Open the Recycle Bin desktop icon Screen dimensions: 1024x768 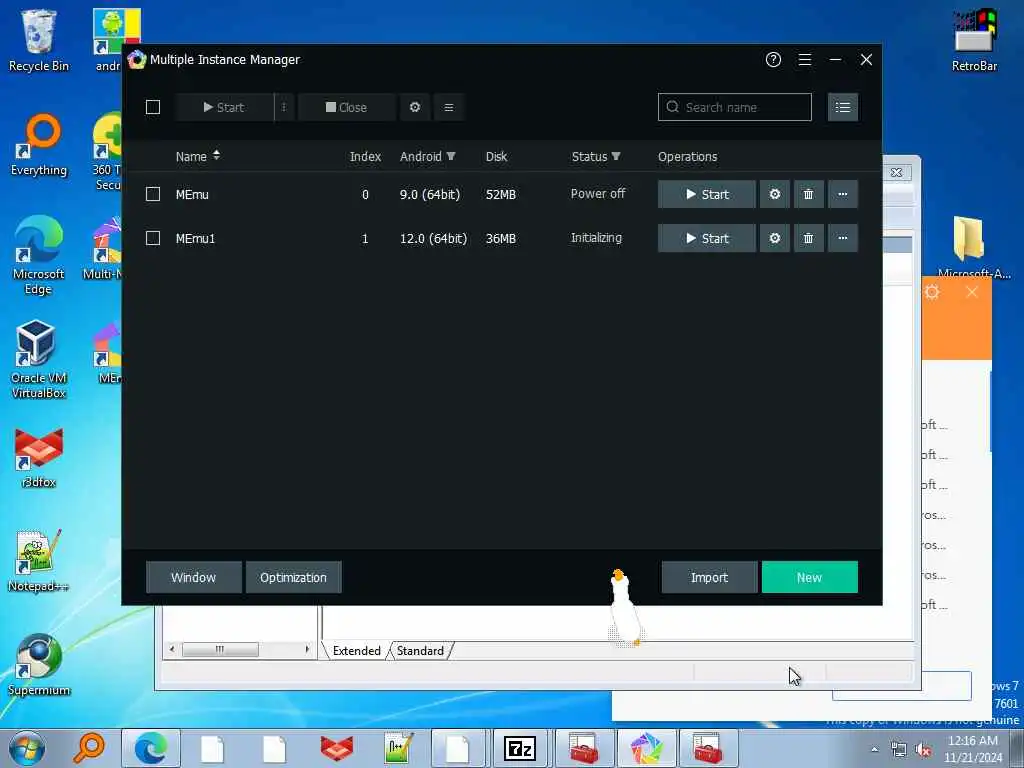pos(39,40)
